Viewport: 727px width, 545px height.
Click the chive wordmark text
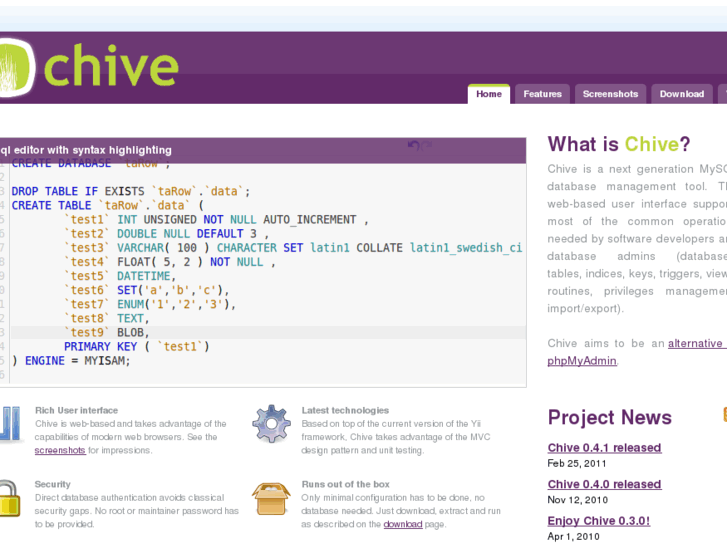[x=111, y=66]
